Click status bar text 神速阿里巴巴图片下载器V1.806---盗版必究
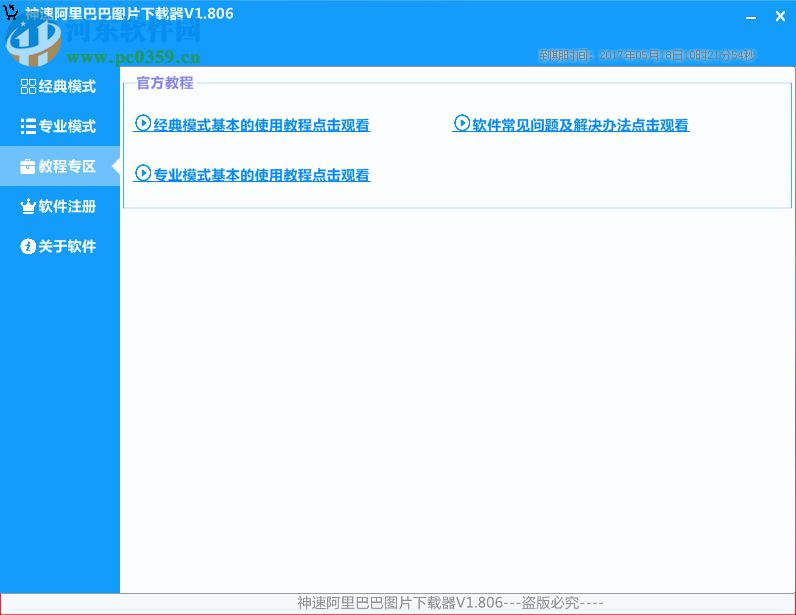 (450, 603)
